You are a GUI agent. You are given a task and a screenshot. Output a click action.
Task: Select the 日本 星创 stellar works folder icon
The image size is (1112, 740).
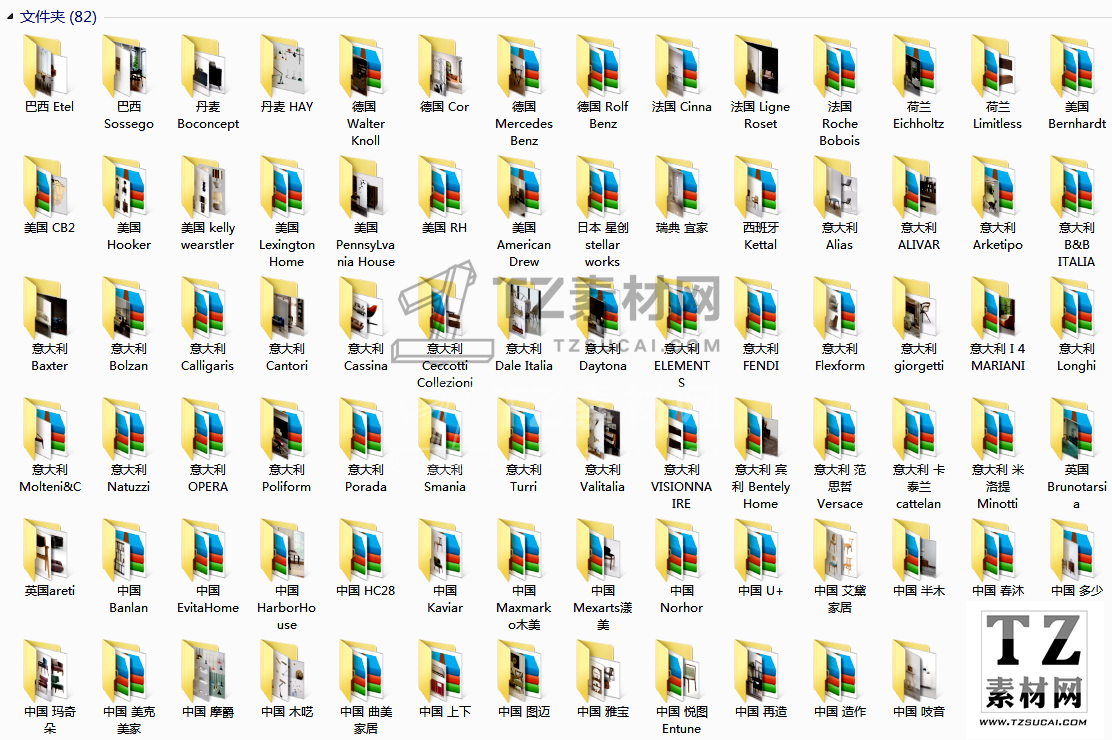click(x=601, y=187)
